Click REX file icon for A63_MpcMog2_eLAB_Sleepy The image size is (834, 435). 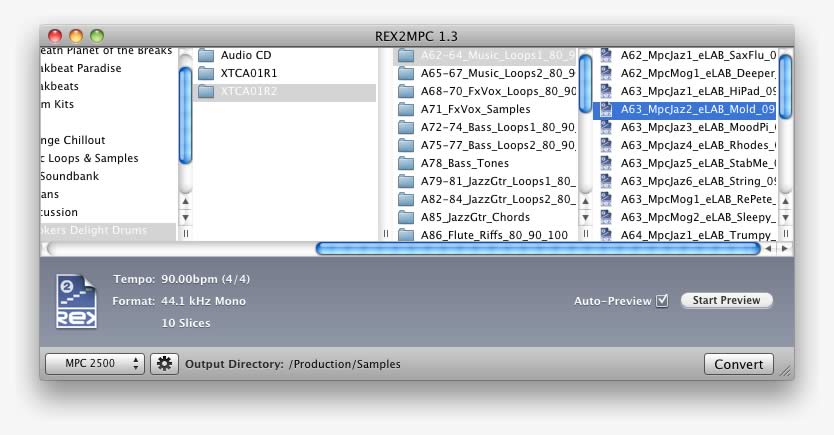[x=606, y=217]
